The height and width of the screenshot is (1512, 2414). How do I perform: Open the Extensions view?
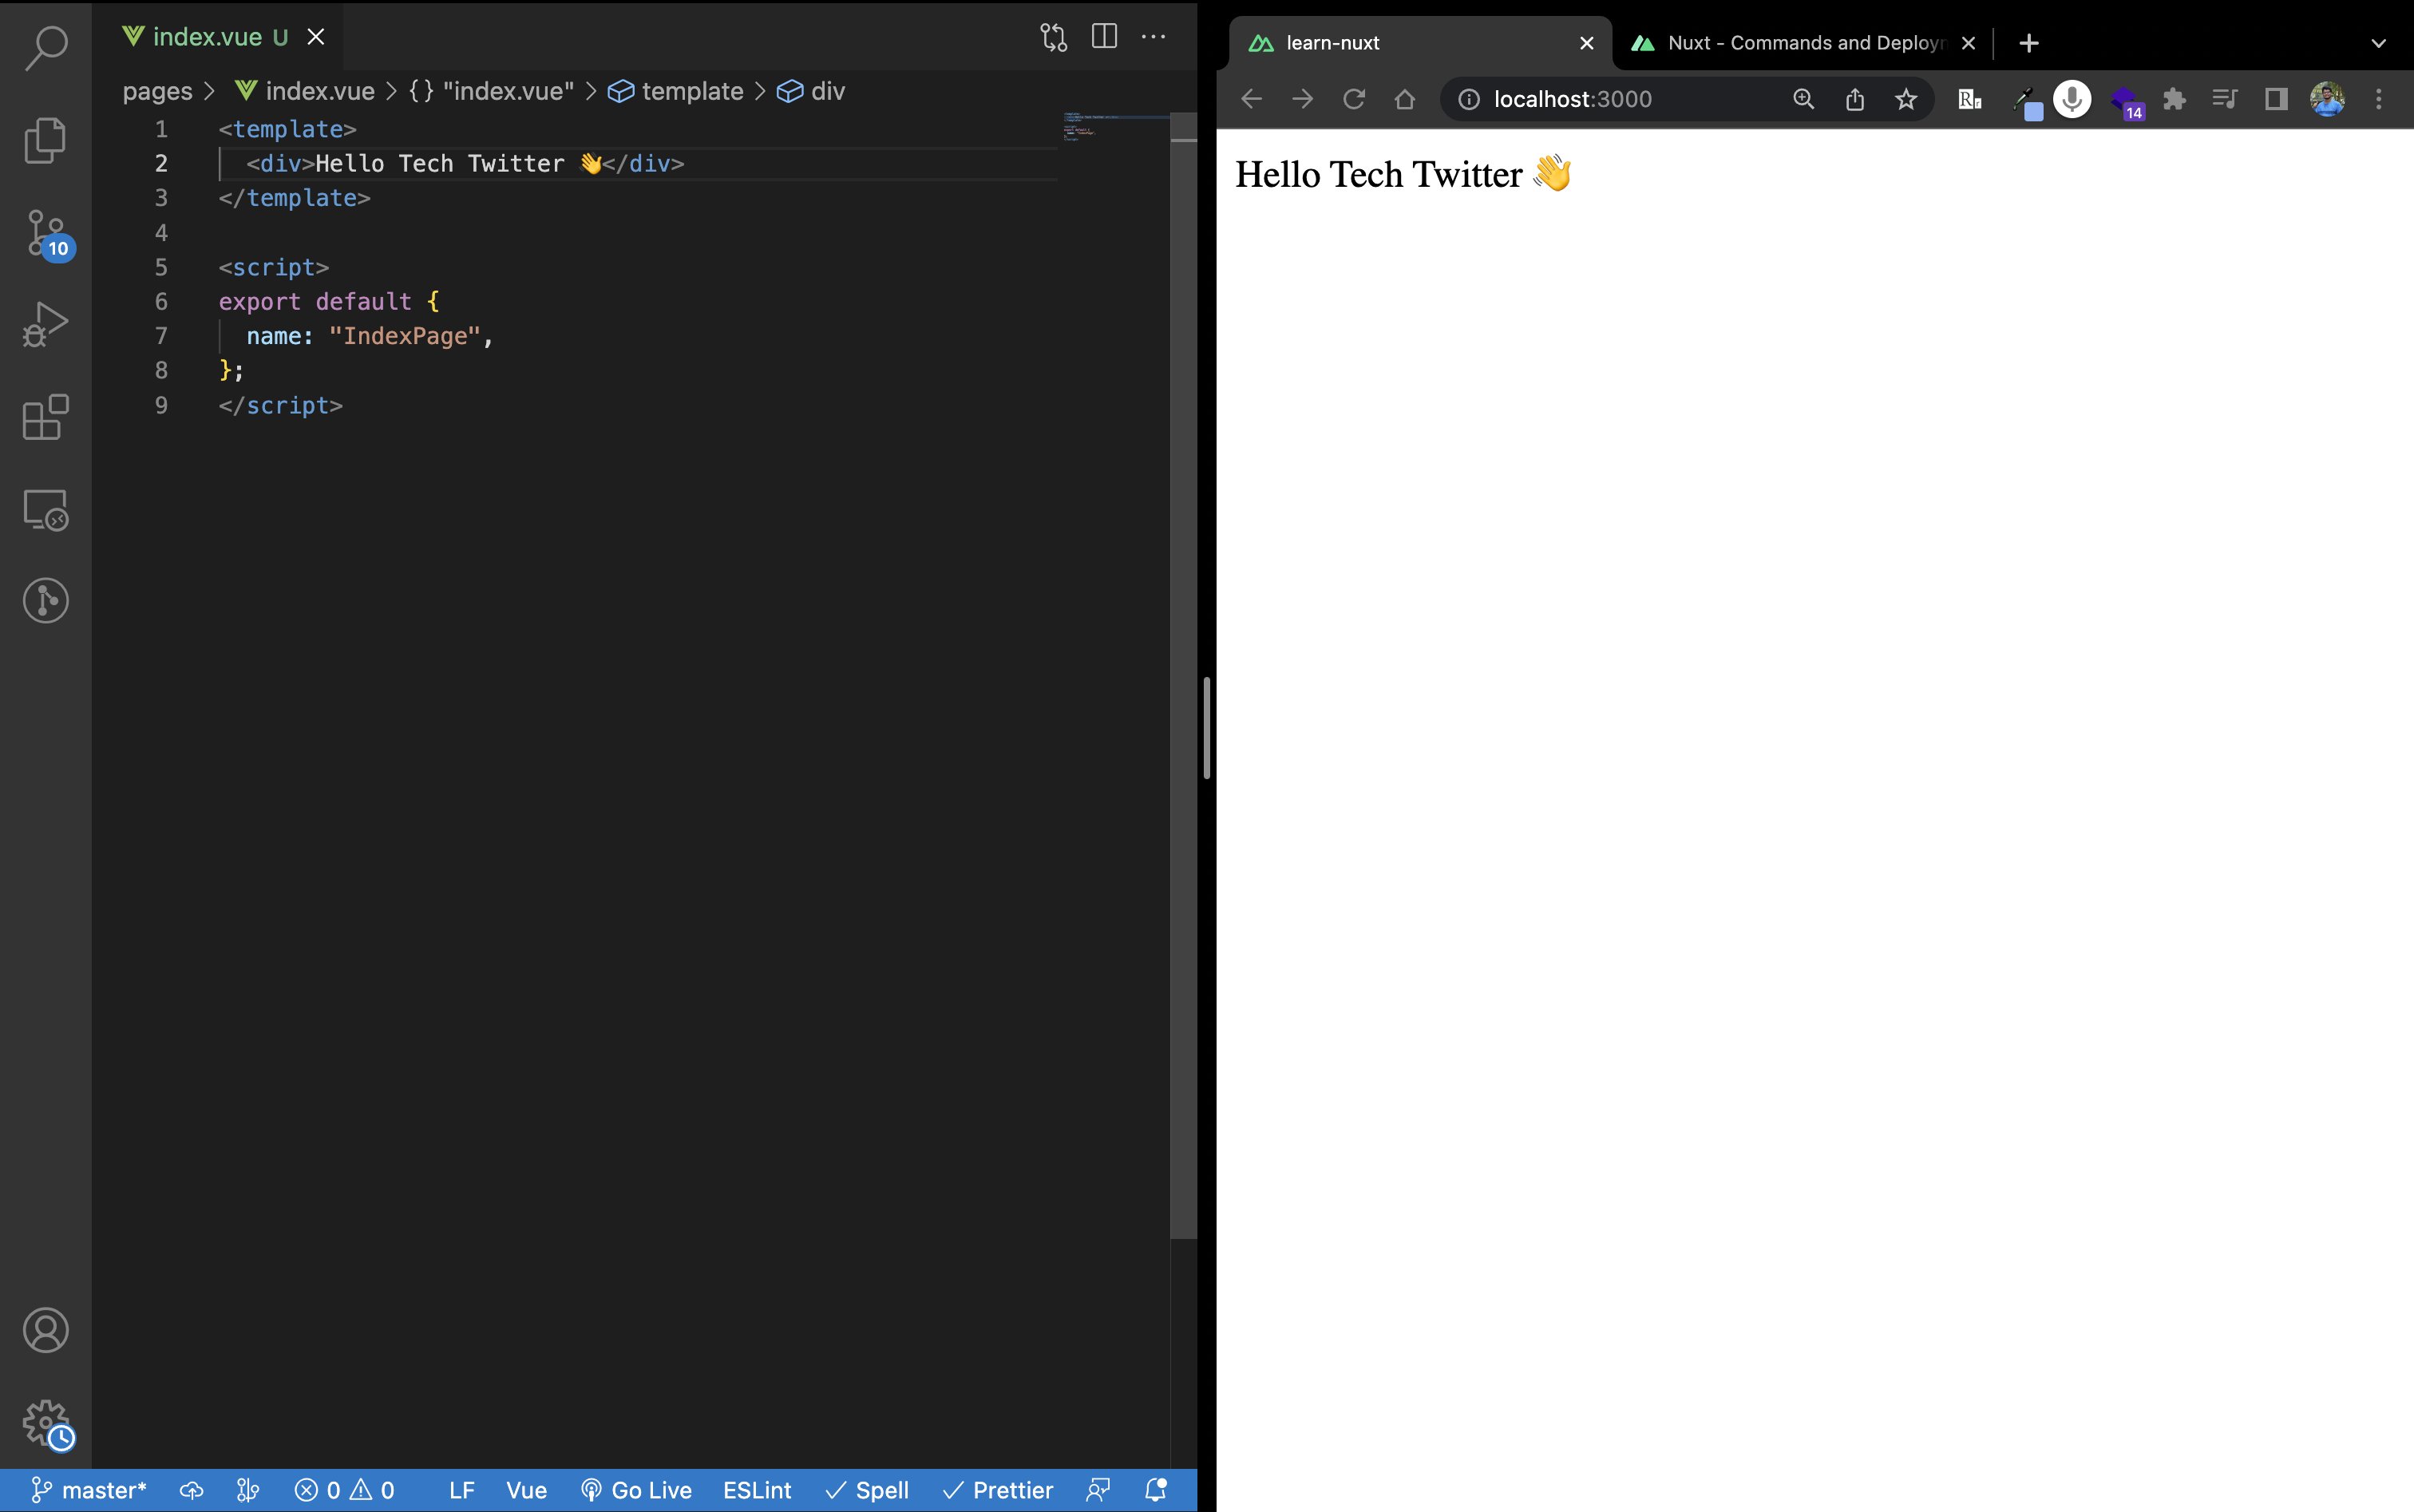click(46, 417)
